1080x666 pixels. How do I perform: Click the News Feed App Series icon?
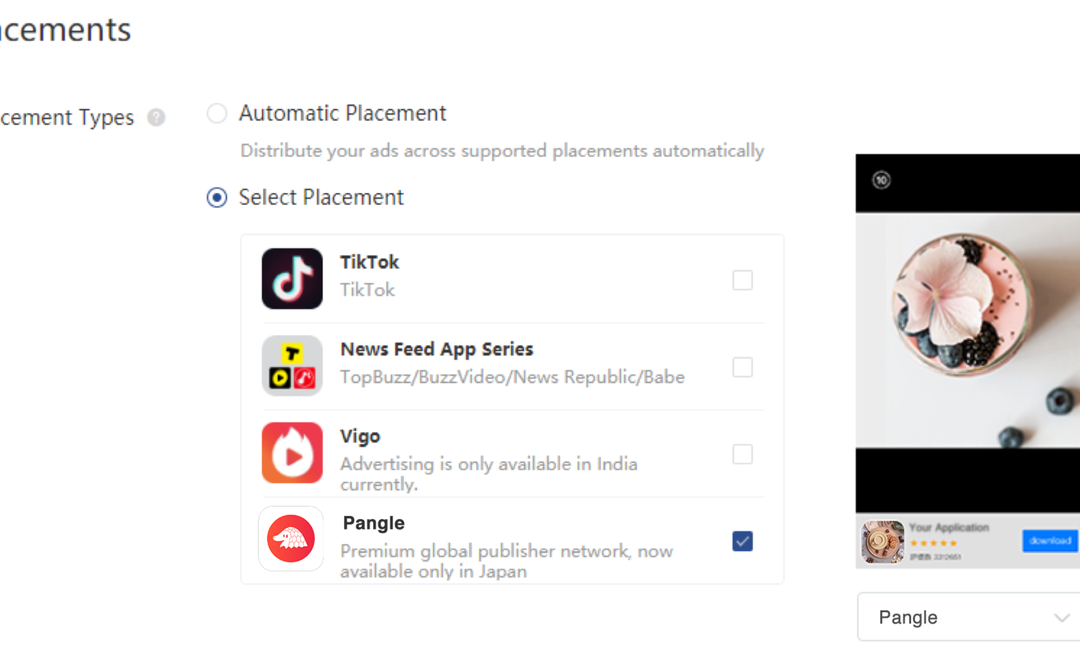pyautogui.click(x=292, y=366)
